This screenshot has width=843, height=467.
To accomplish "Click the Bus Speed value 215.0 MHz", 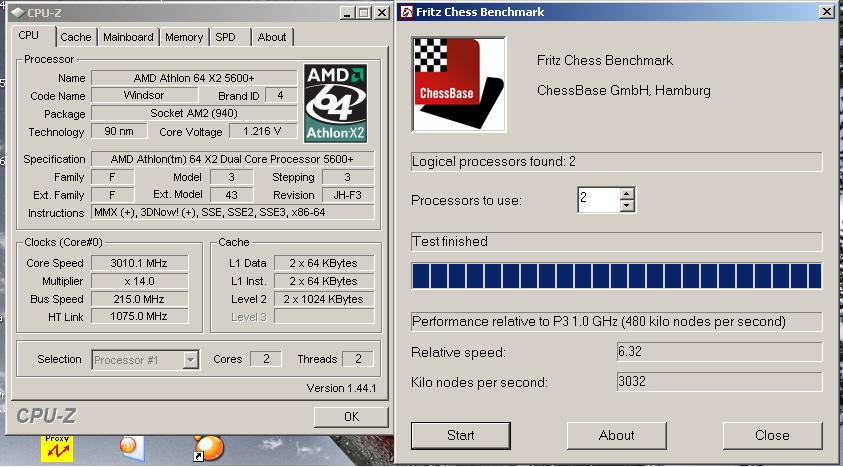I will (x=140, y=299).
